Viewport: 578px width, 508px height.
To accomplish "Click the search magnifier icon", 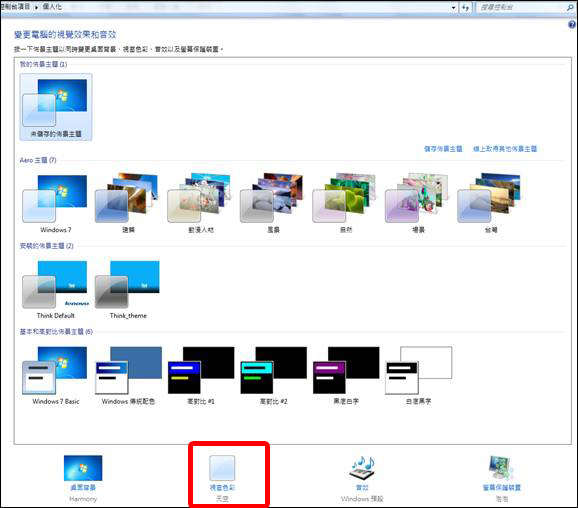I will click(570, 7).
